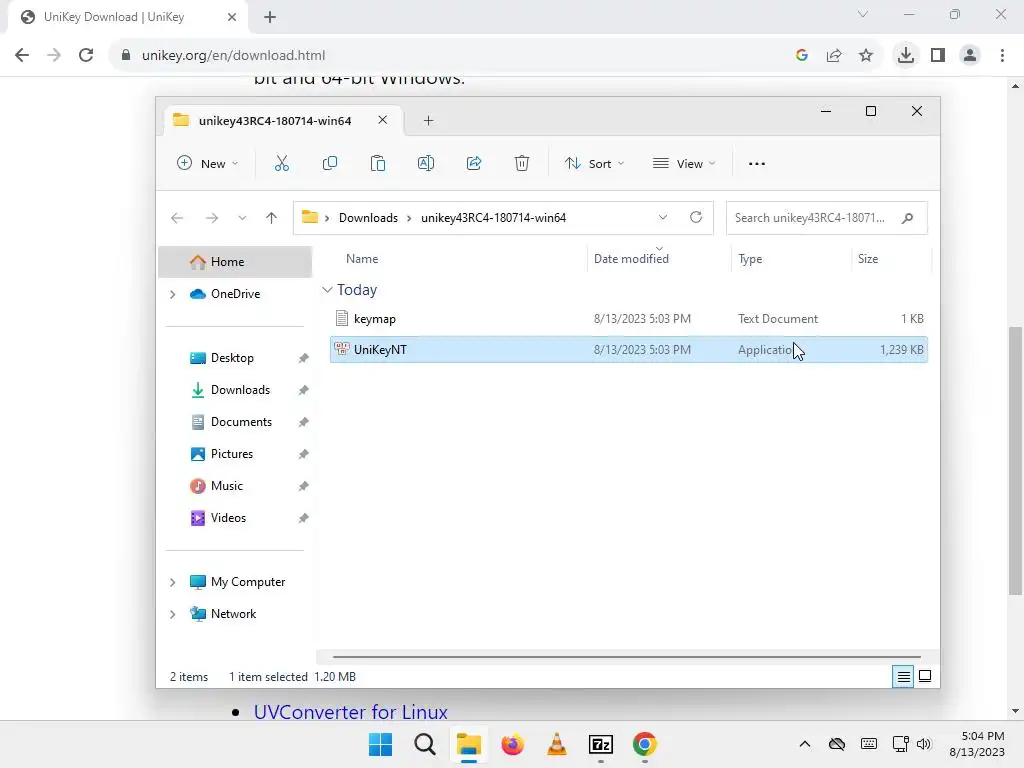
Task: Switch to large thumbnails view icon
Action: (x=925, y=677)
